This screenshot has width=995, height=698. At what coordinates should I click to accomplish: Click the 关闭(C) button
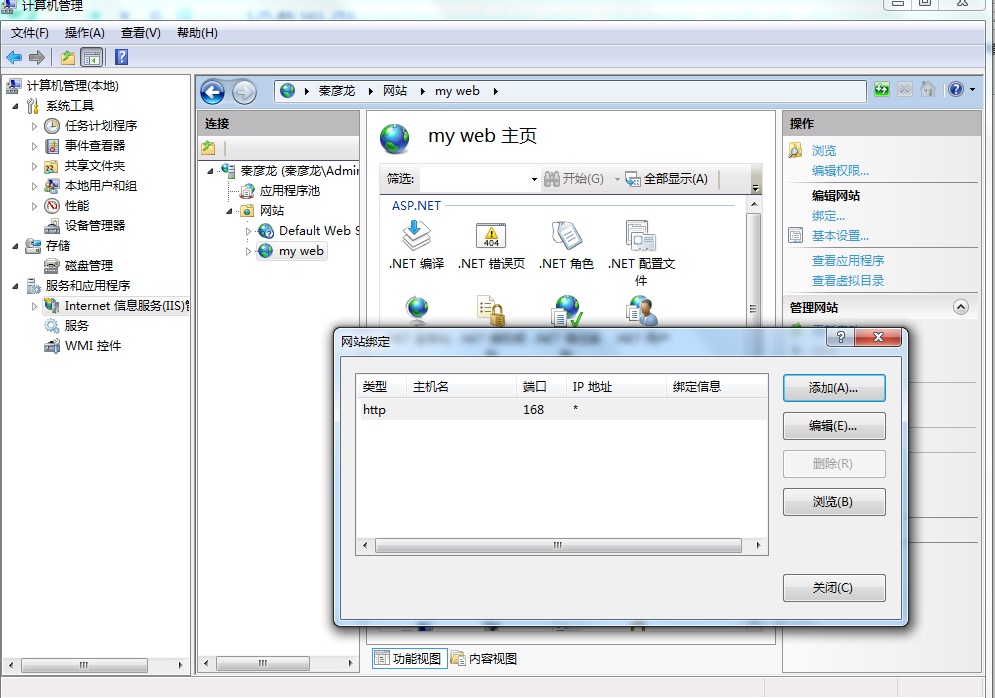coord(833,588)
